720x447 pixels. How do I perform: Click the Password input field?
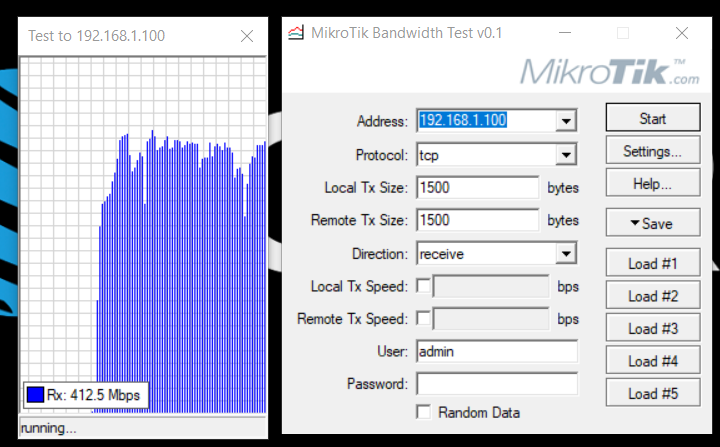click(x=497, y=384)
